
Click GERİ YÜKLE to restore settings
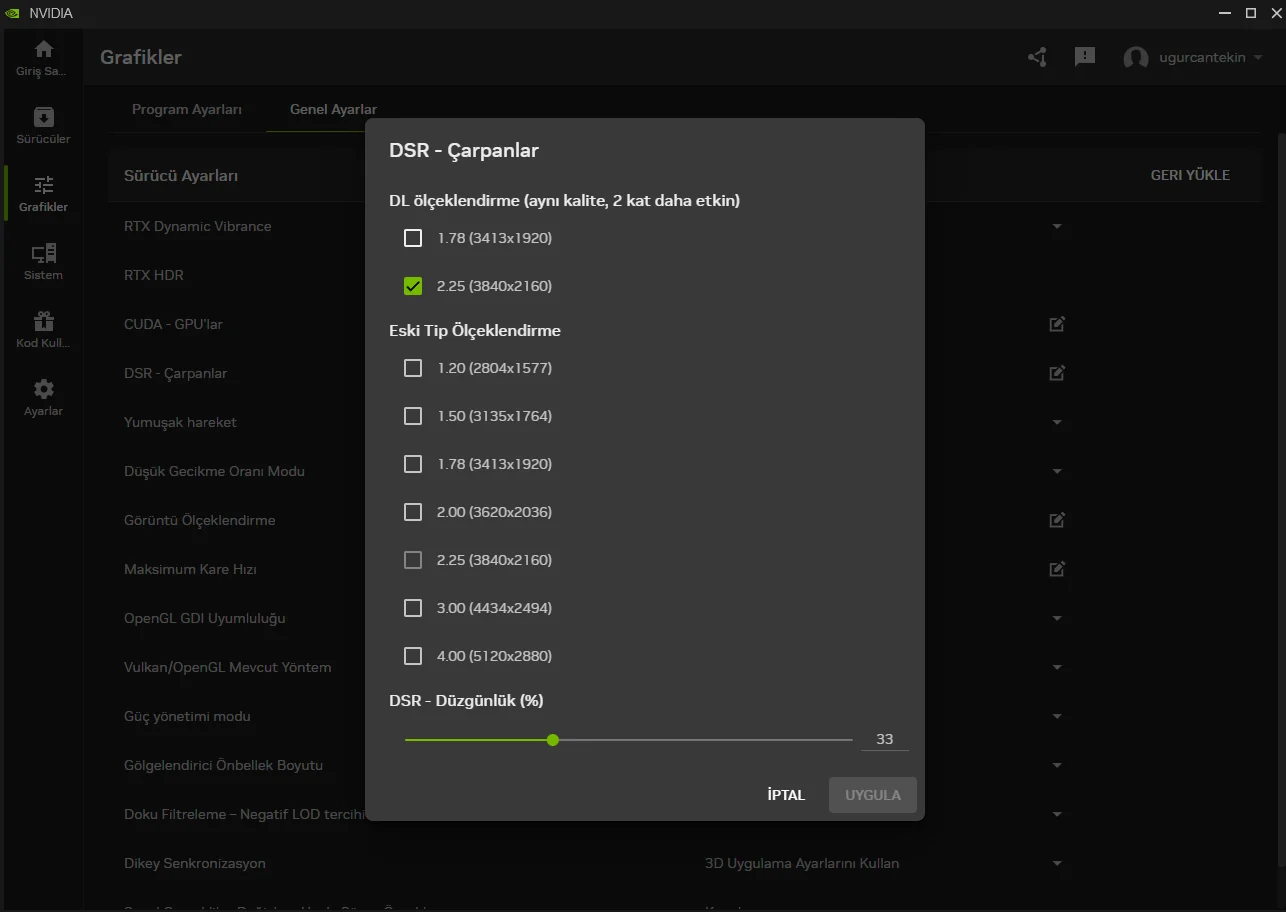[1190, 175]
